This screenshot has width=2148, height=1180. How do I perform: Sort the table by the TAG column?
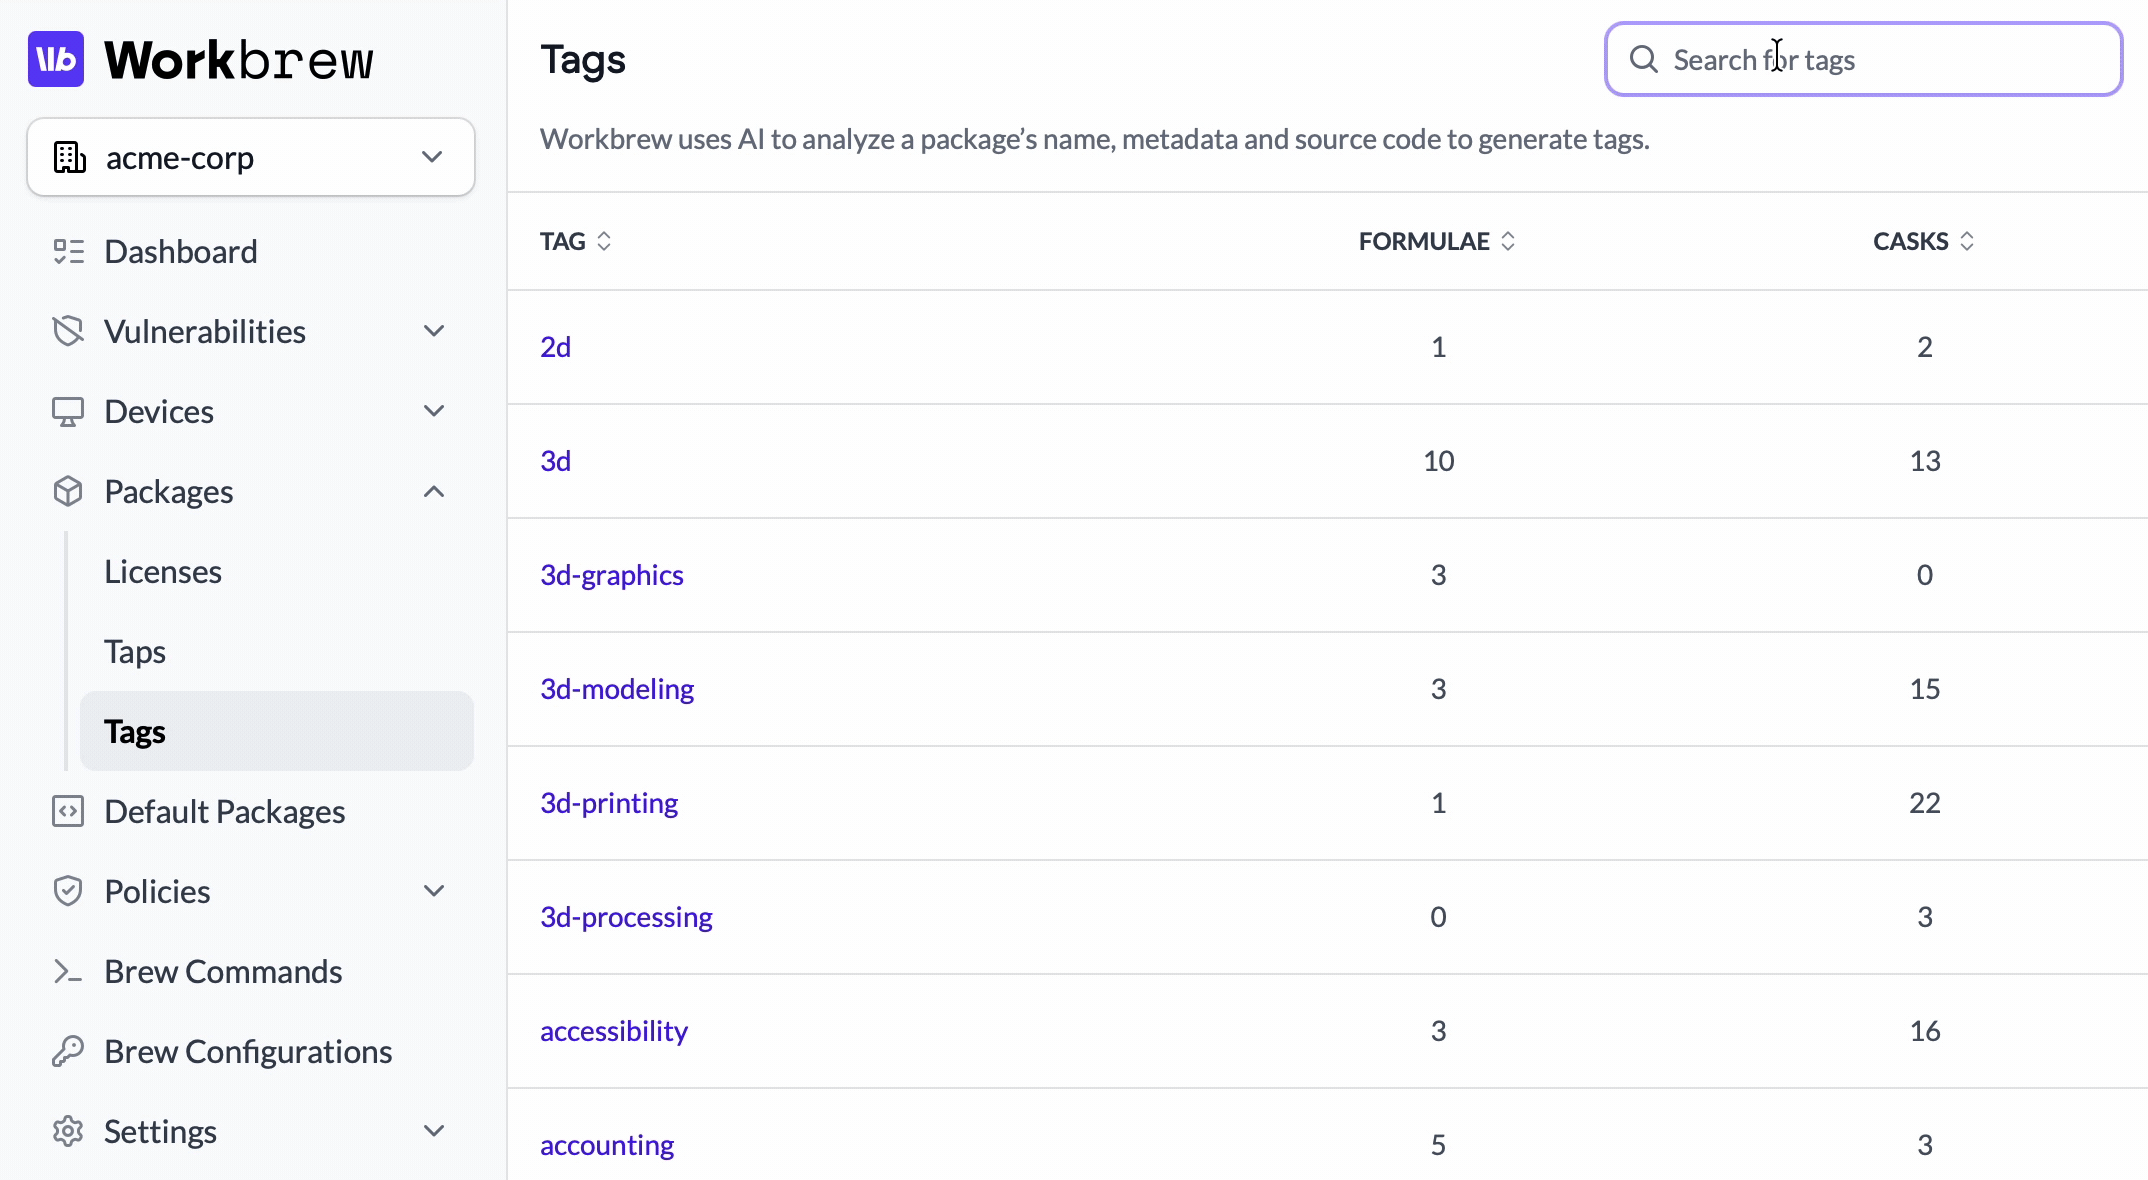(576, 241)
